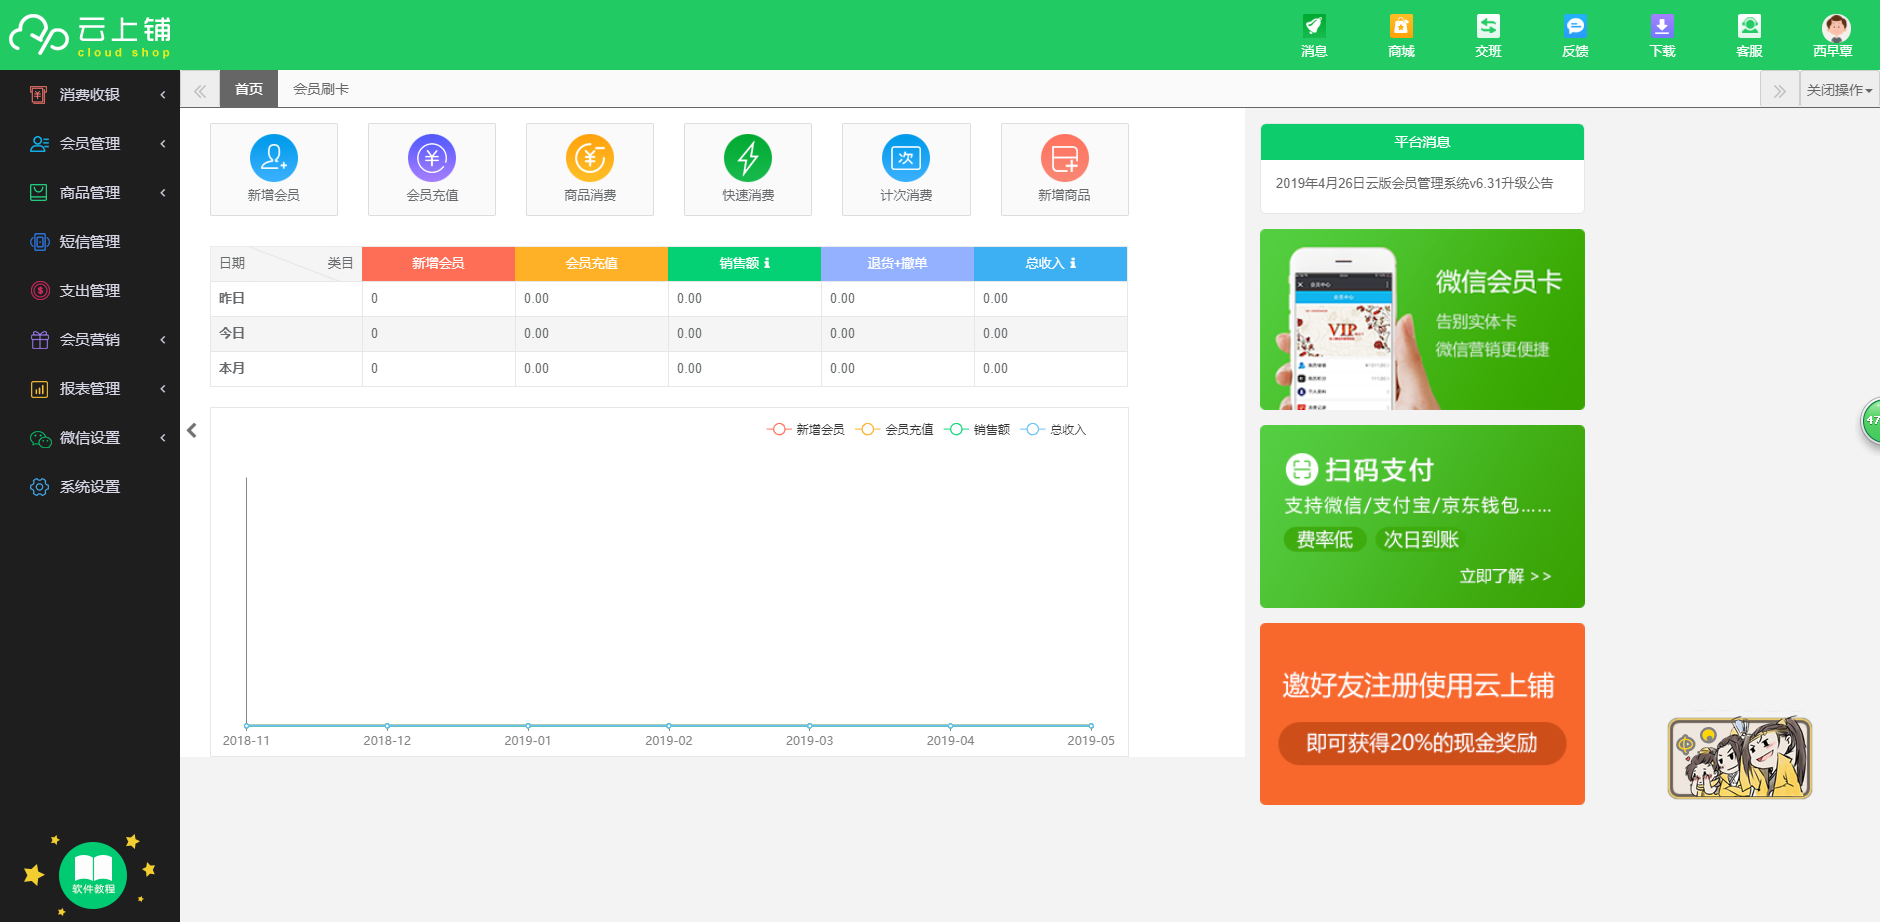Click the 会员管理 member management sidebar icon
The height and width of the screenshot is (922, 1880).
tap(39, 144)
